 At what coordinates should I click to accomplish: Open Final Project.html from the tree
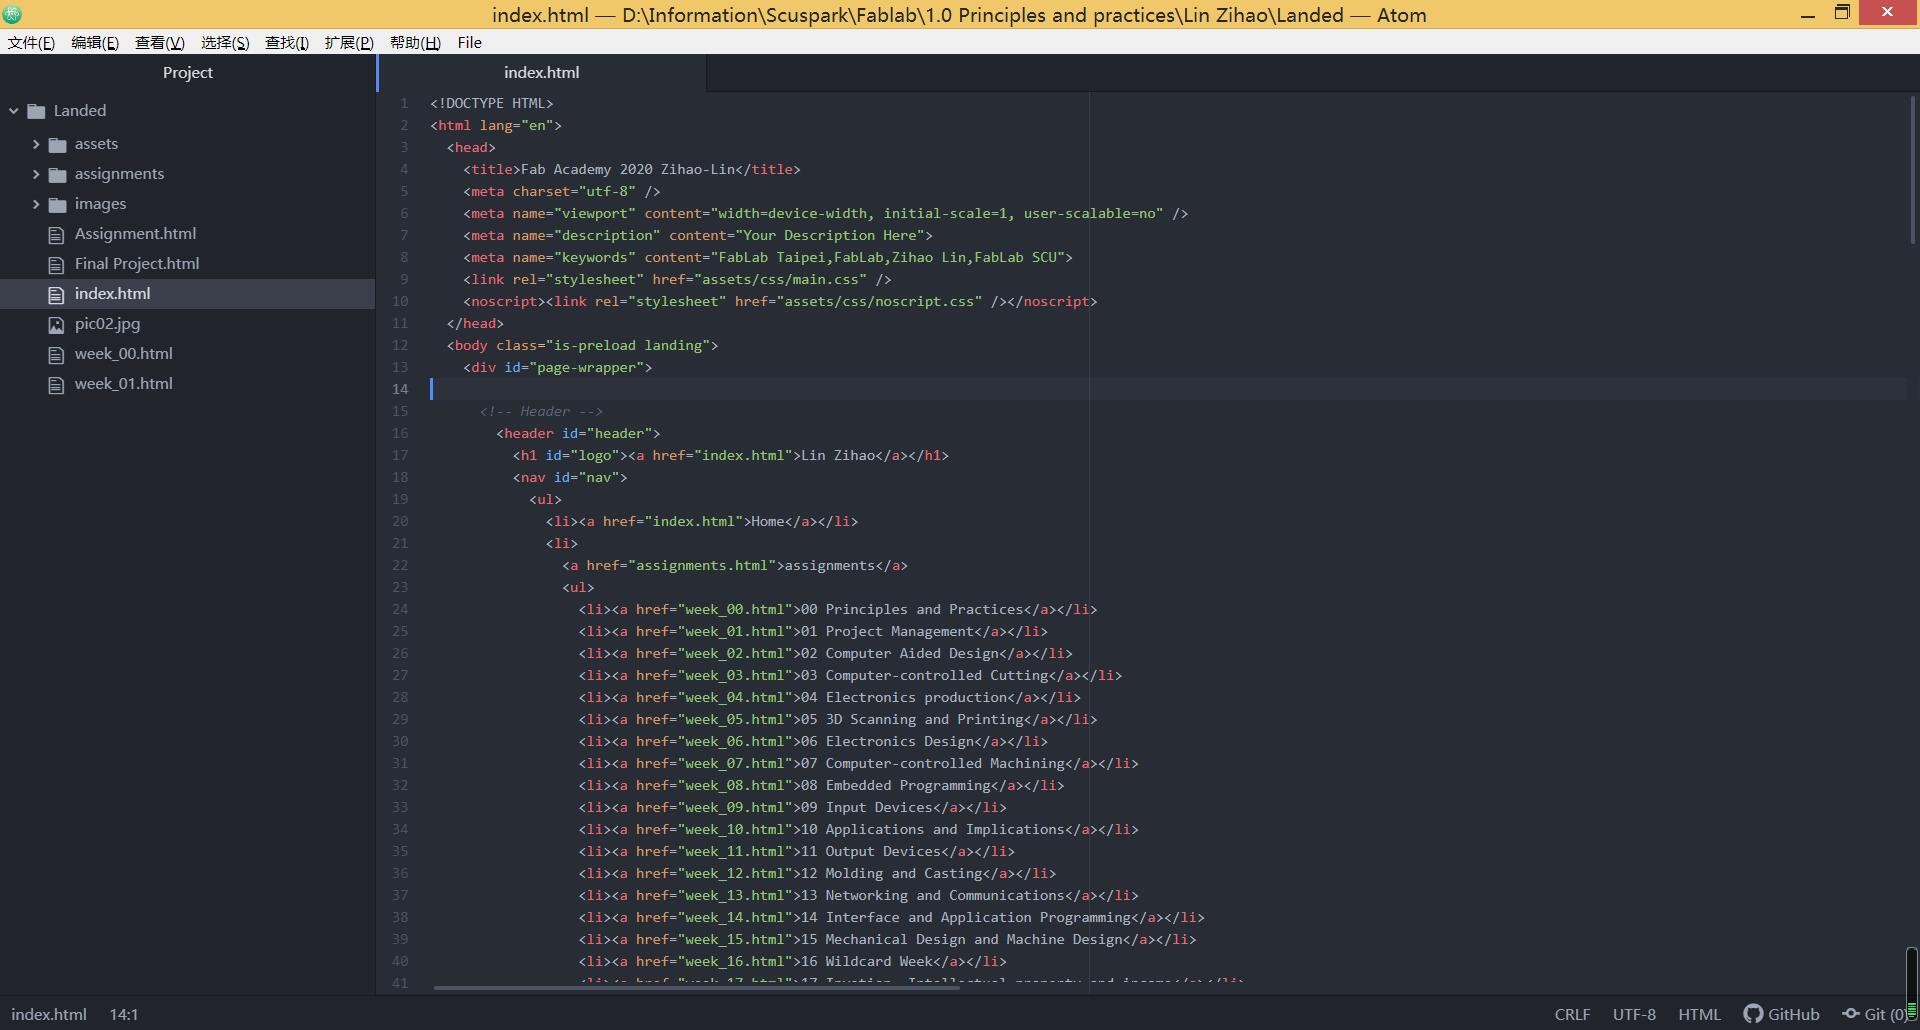pyautogui.click(x=137, y=264)
